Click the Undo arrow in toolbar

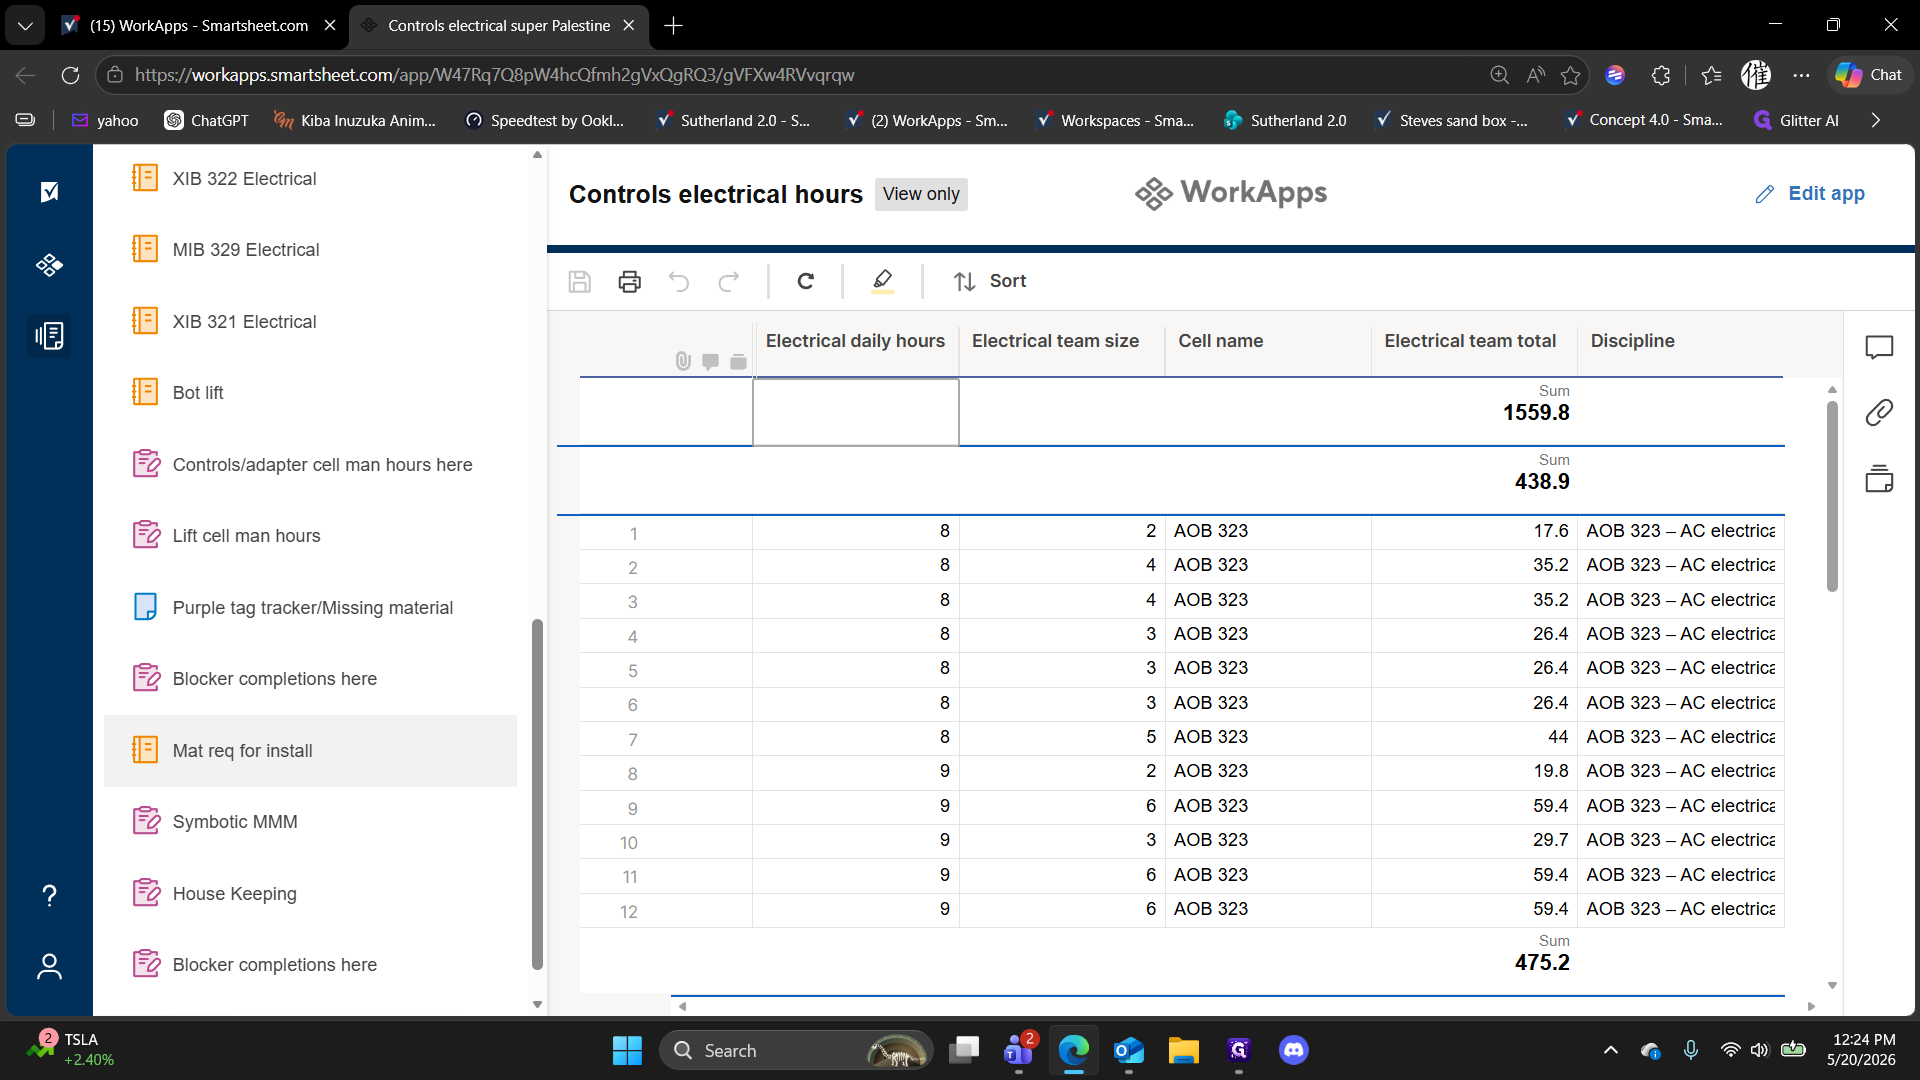click(x=679, y=281)
